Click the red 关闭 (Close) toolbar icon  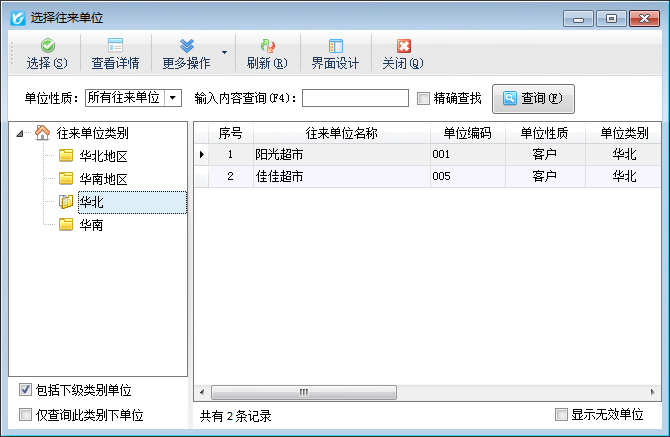click(x=403, y=46)
